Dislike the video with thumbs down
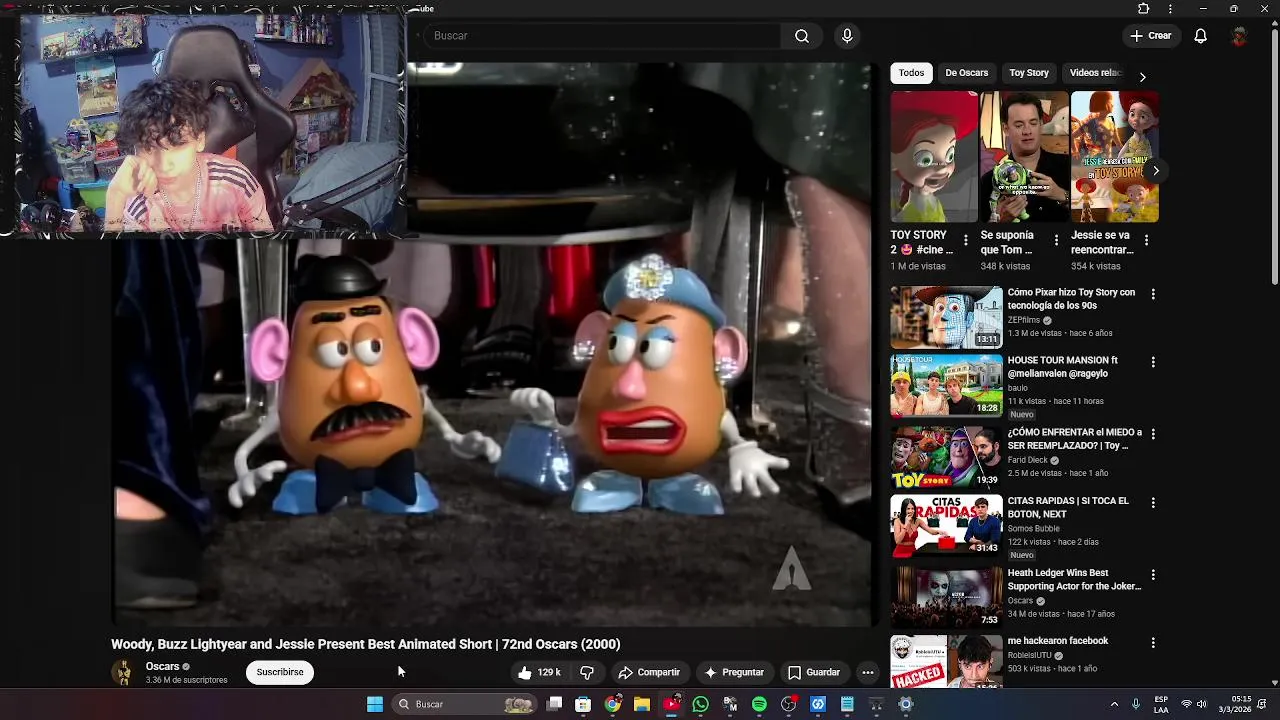The width and height of the screenshot is (1280, 720). (x=587, y=673)
